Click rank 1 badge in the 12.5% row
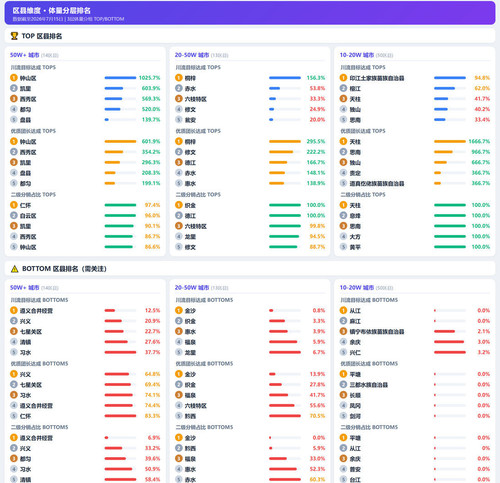This screenshot has height=483, width=500. pyautogui.click(x=14, y=311)
